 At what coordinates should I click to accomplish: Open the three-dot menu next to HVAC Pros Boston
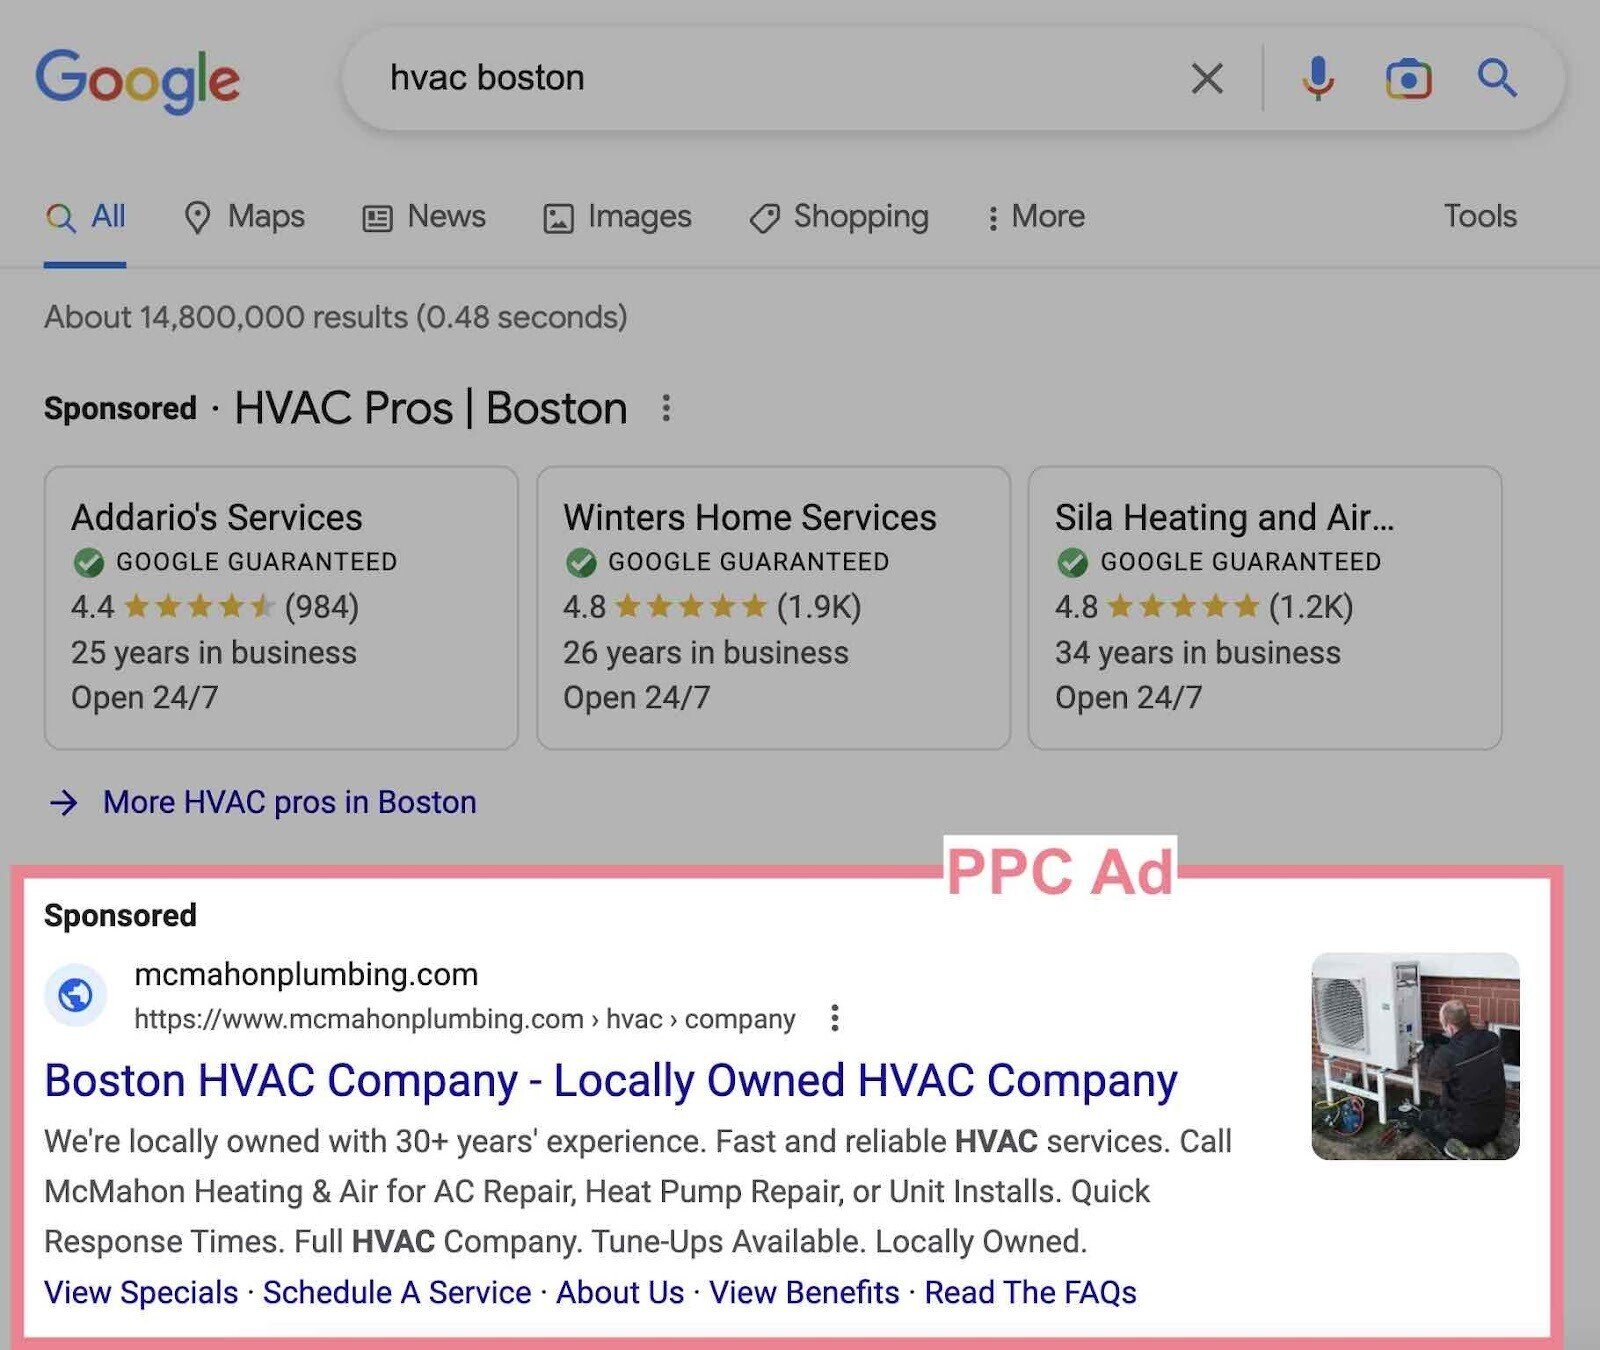pyautogui.click(x=667, y=408)
